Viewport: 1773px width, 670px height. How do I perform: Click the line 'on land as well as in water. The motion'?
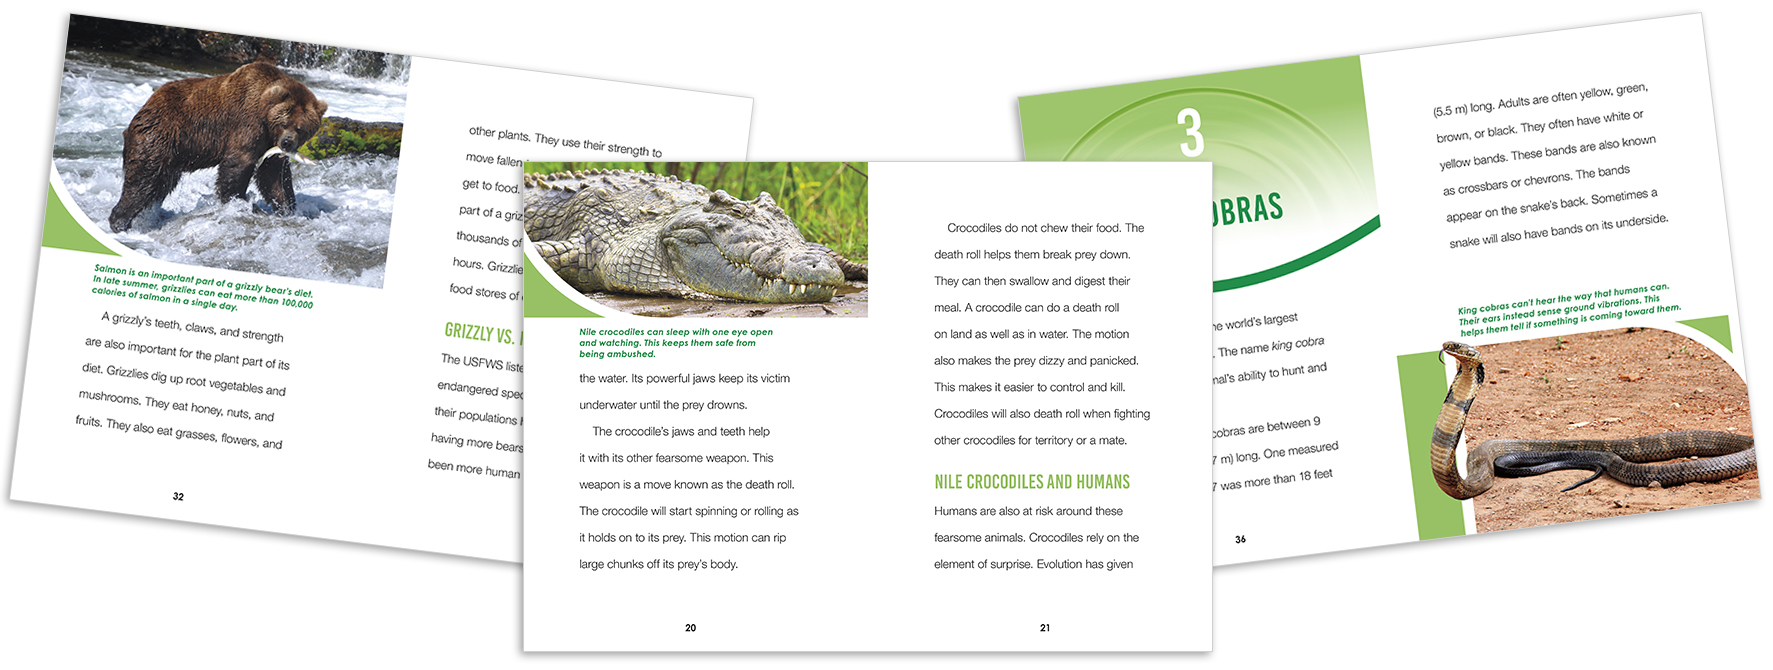coord(1031,334)
